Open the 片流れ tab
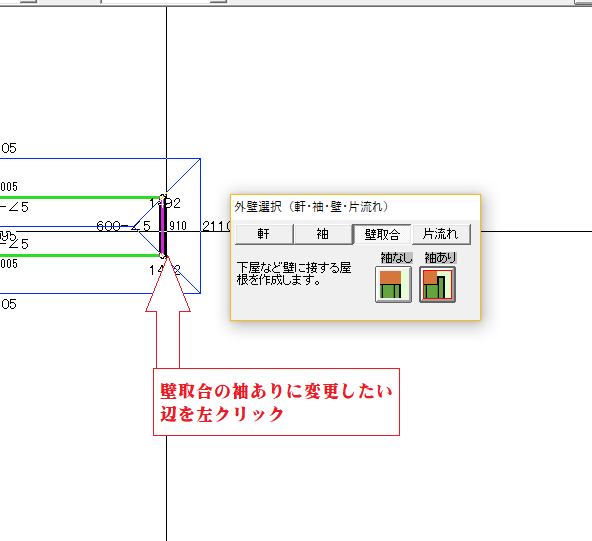Viewport: 592px width, 541px height. [441, 234]
